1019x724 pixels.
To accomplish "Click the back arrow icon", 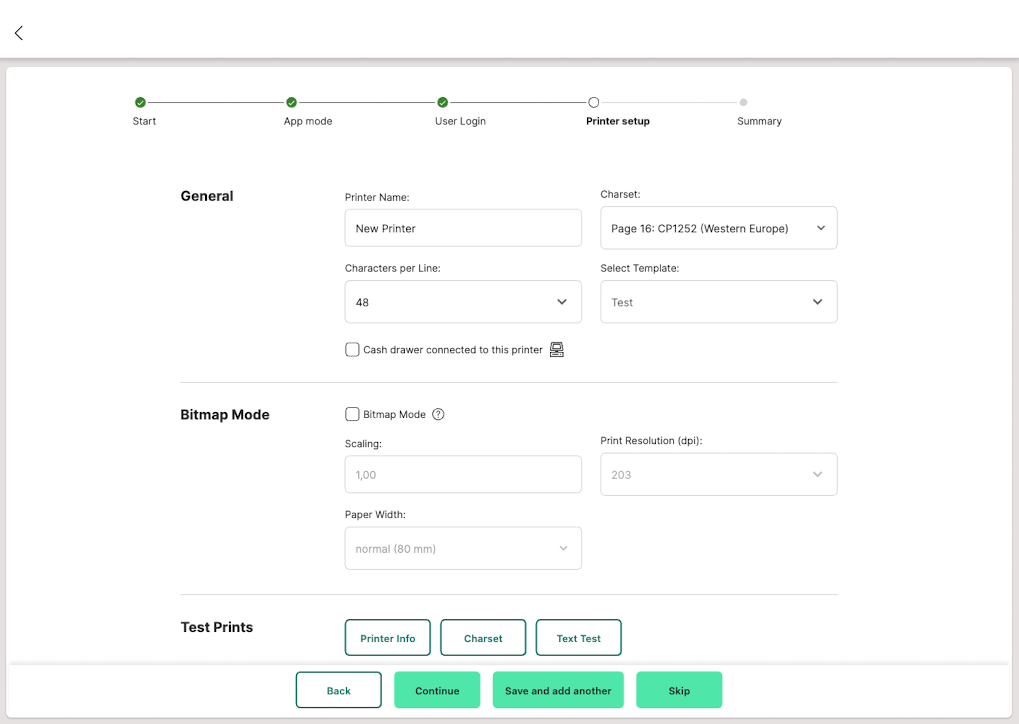I will (x=18, y=33).
